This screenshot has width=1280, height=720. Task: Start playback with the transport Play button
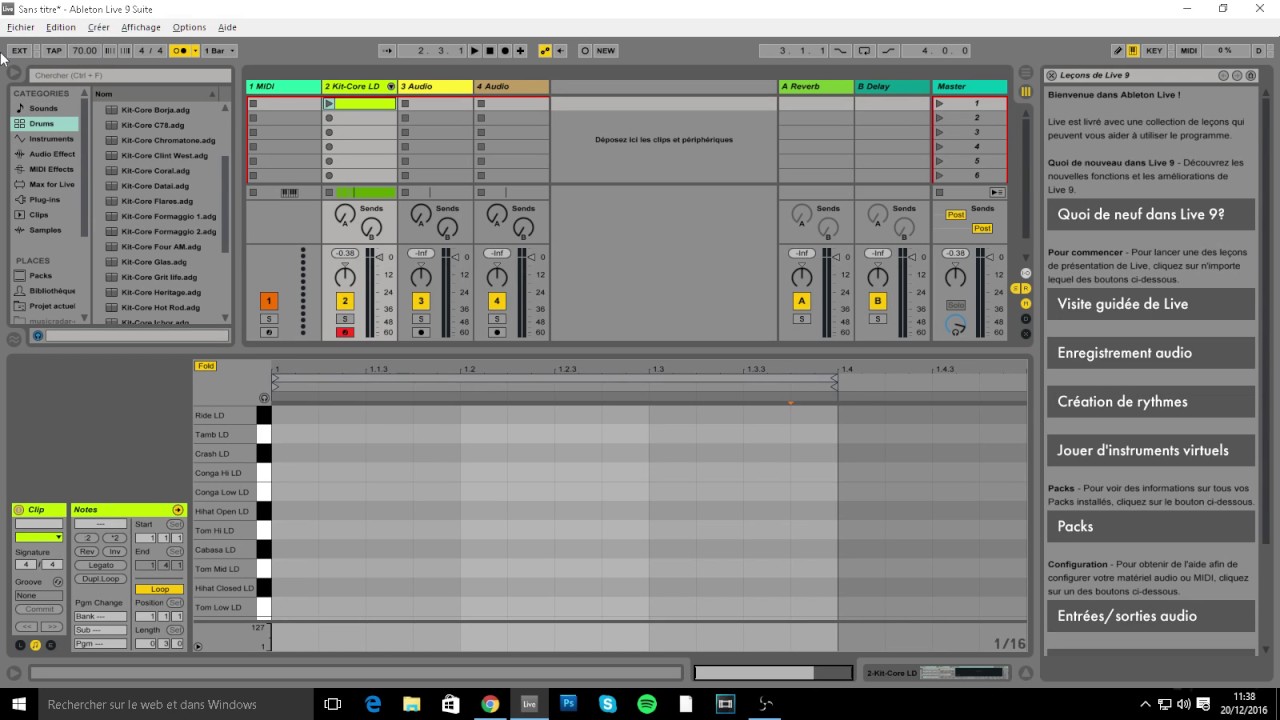pos(475,50)
